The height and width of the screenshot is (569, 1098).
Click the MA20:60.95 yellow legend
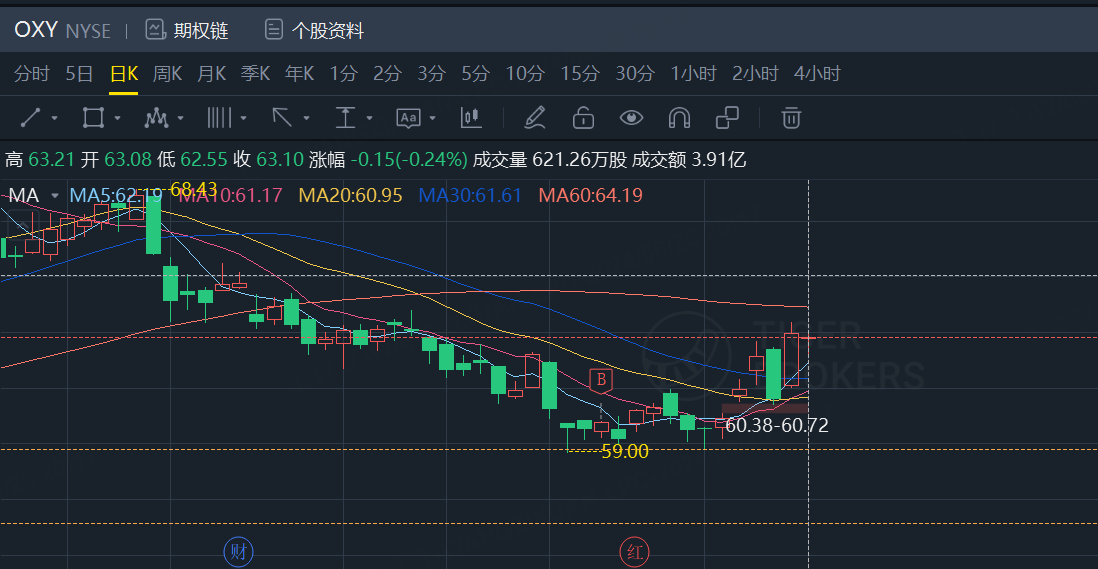coord(350,195)
